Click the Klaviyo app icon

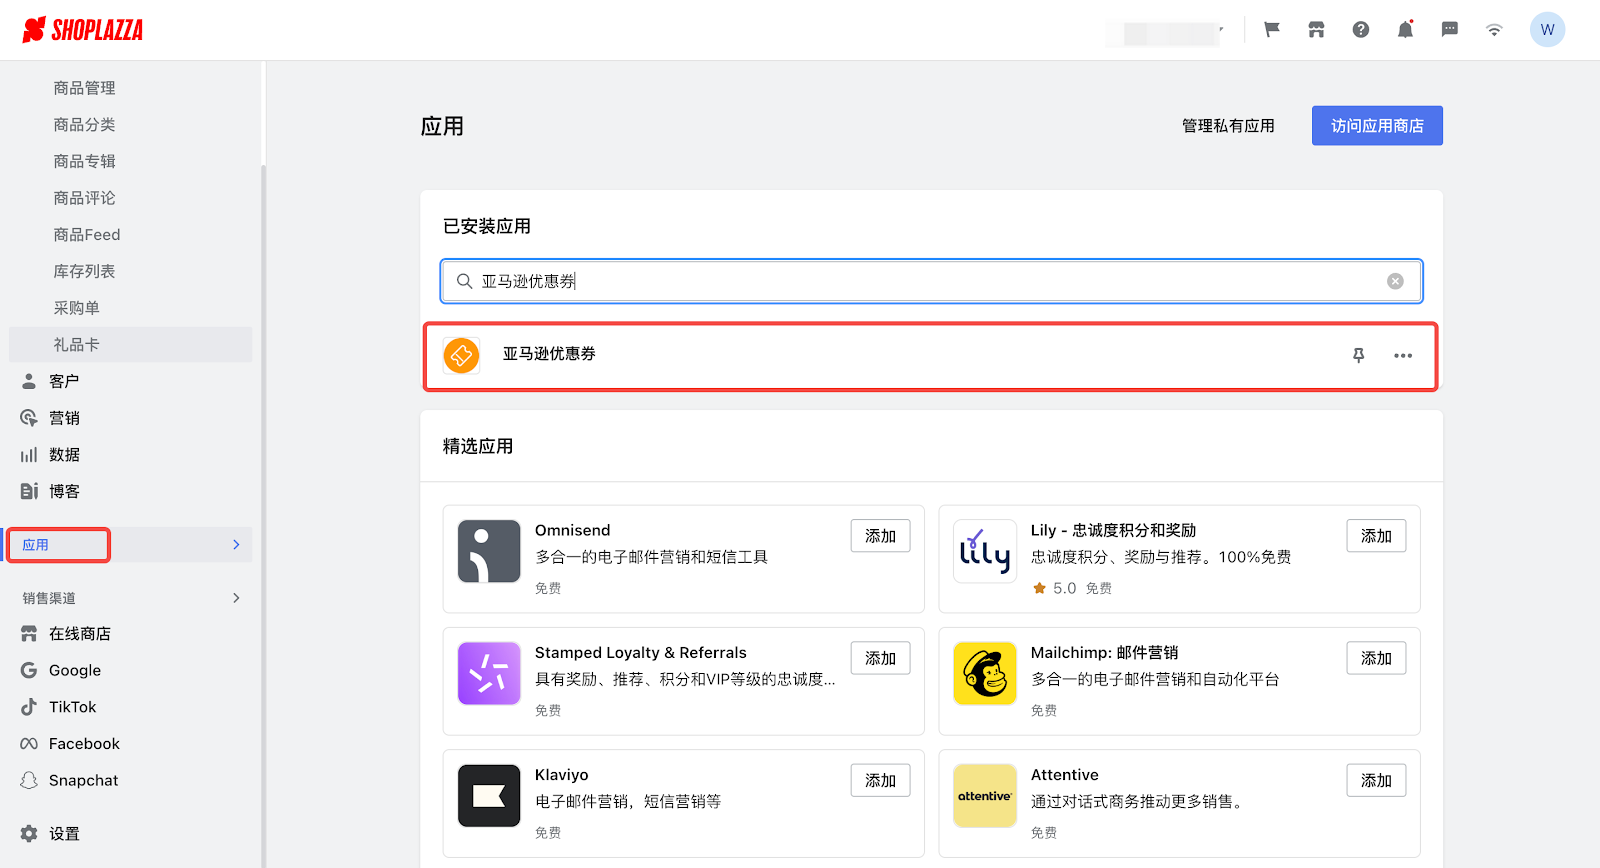tap(489, 795)
